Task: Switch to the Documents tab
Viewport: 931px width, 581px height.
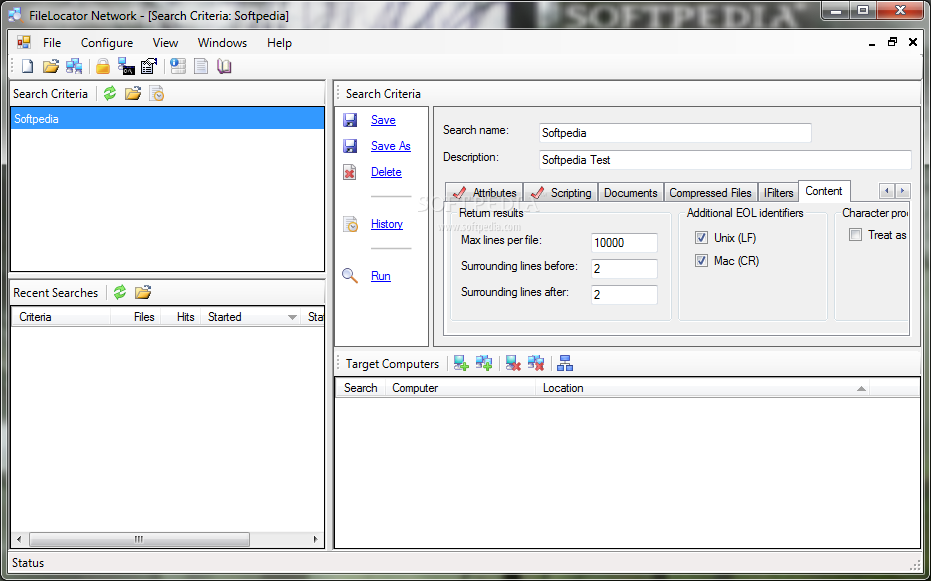Action: (x=631, y=193)
